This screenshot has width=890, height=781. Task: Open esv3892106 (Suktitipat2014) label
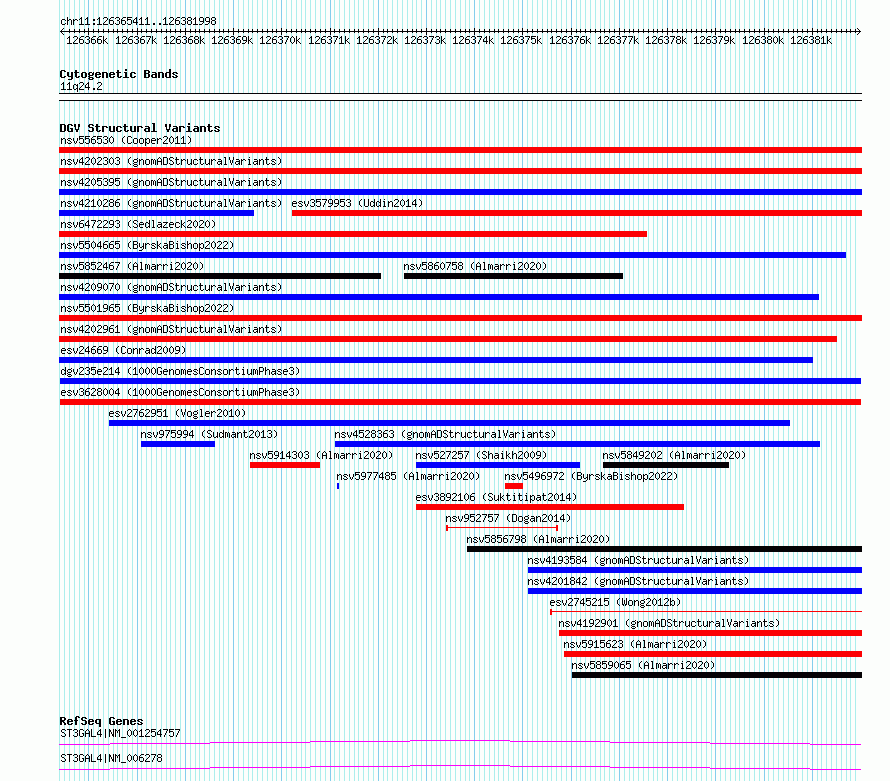[496, 497]
